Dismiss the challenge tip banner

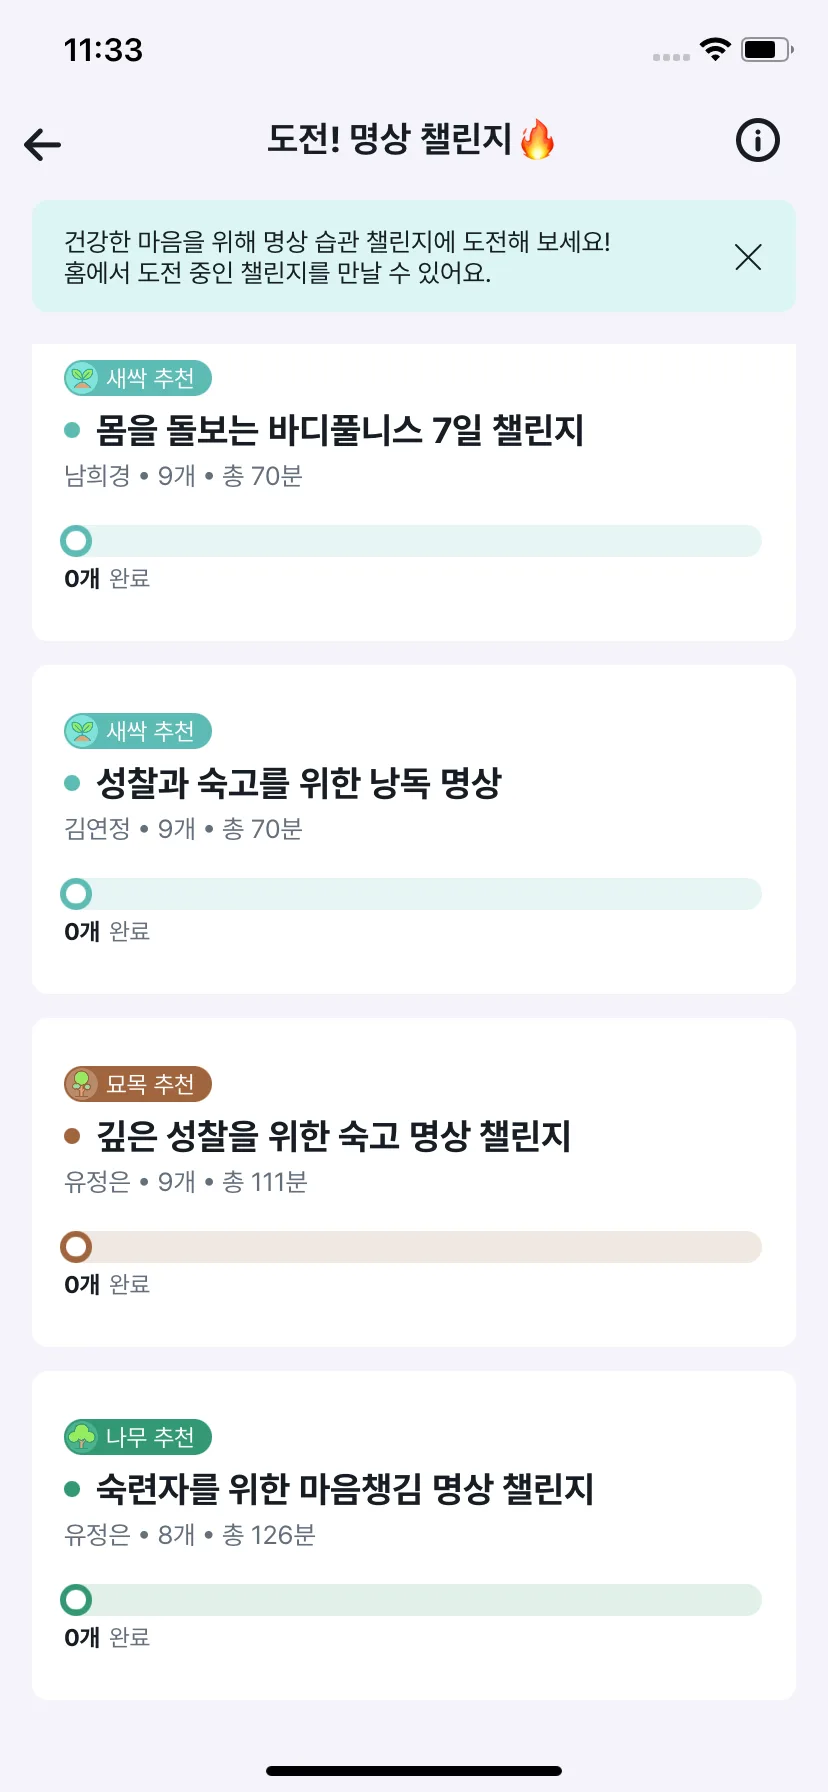click(748, 257)
